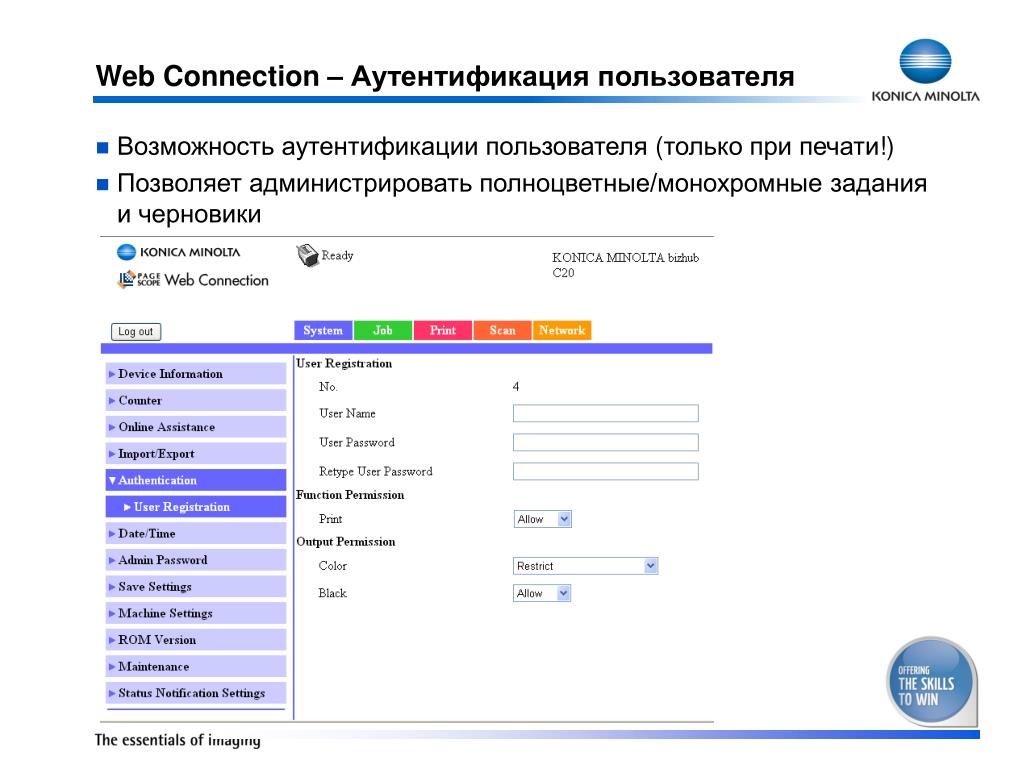Open the Black permission dropdown
This screenshot has width=1024, height=768.
click(542, 593)
